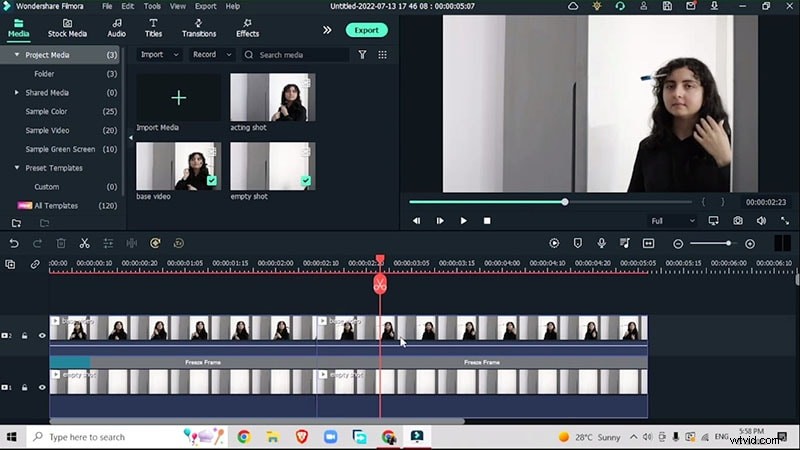Record voiceover with microphone icon
Image resolution: width=800 pixels, height=450 pixels.
[x=602, y=243]
